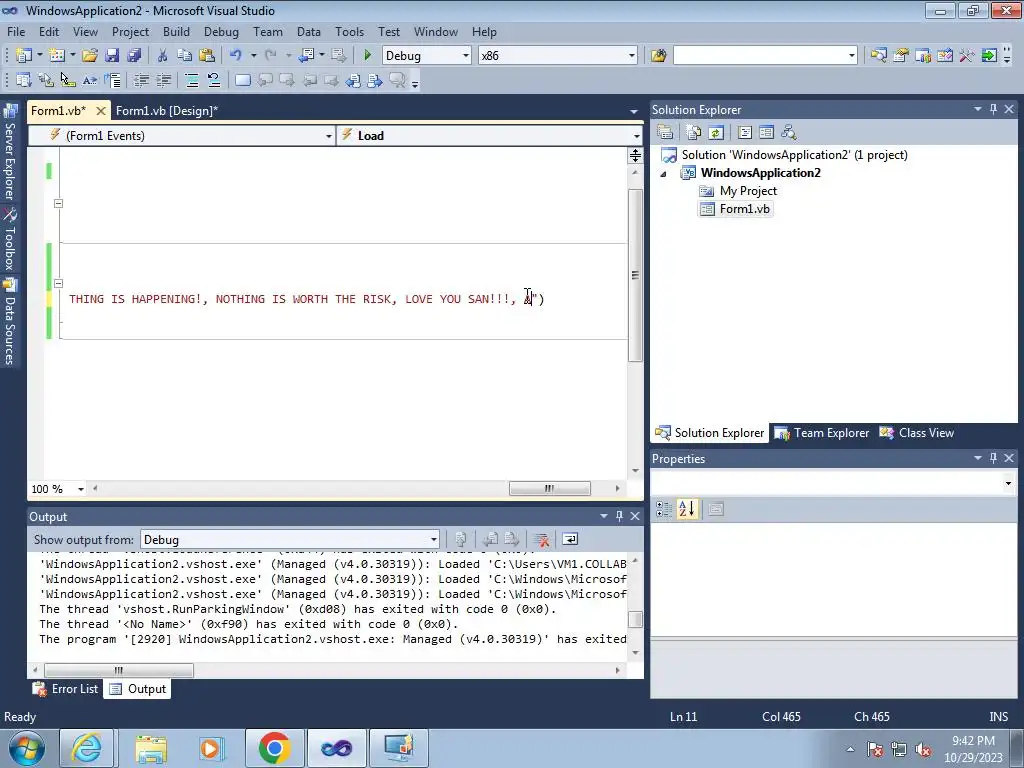Switch to Form1.vb [Design]* tab
The image size is (1024, 768).
click(167, 110)
